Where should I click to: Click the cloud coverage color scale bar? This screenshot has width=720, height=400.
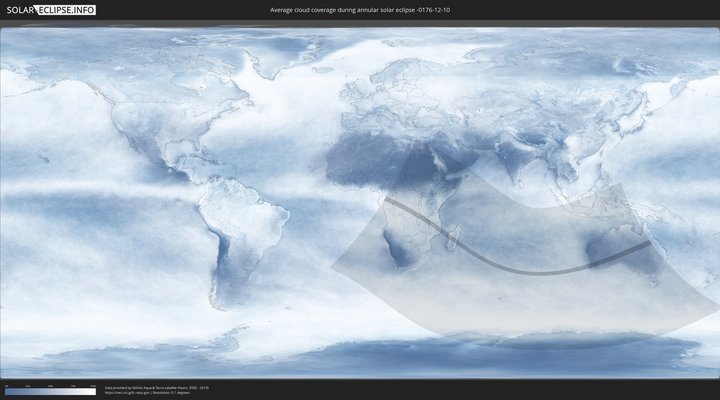pyautogui.click(x=51, y=392)
